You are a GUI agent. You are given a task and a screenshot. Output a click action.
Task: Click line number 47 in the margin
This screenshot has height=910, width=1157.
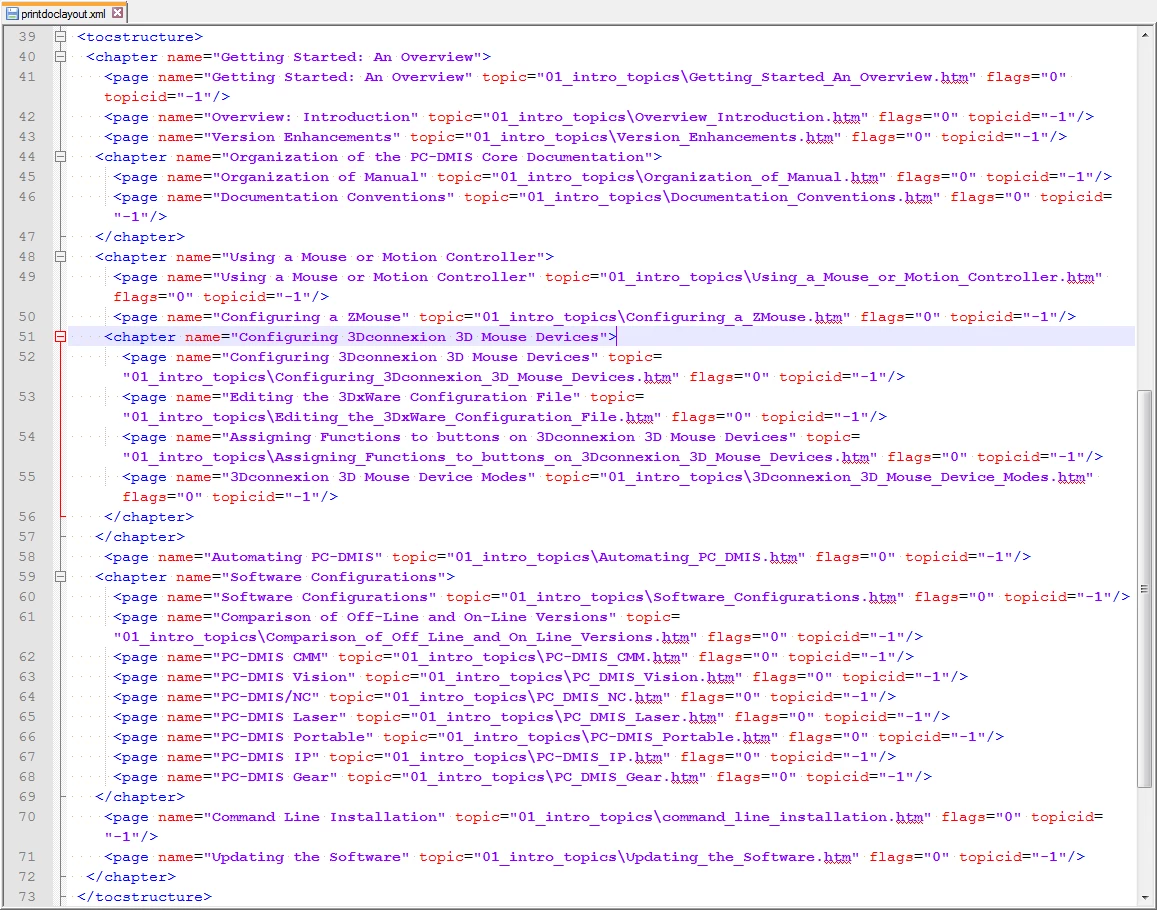click(27, 236)
